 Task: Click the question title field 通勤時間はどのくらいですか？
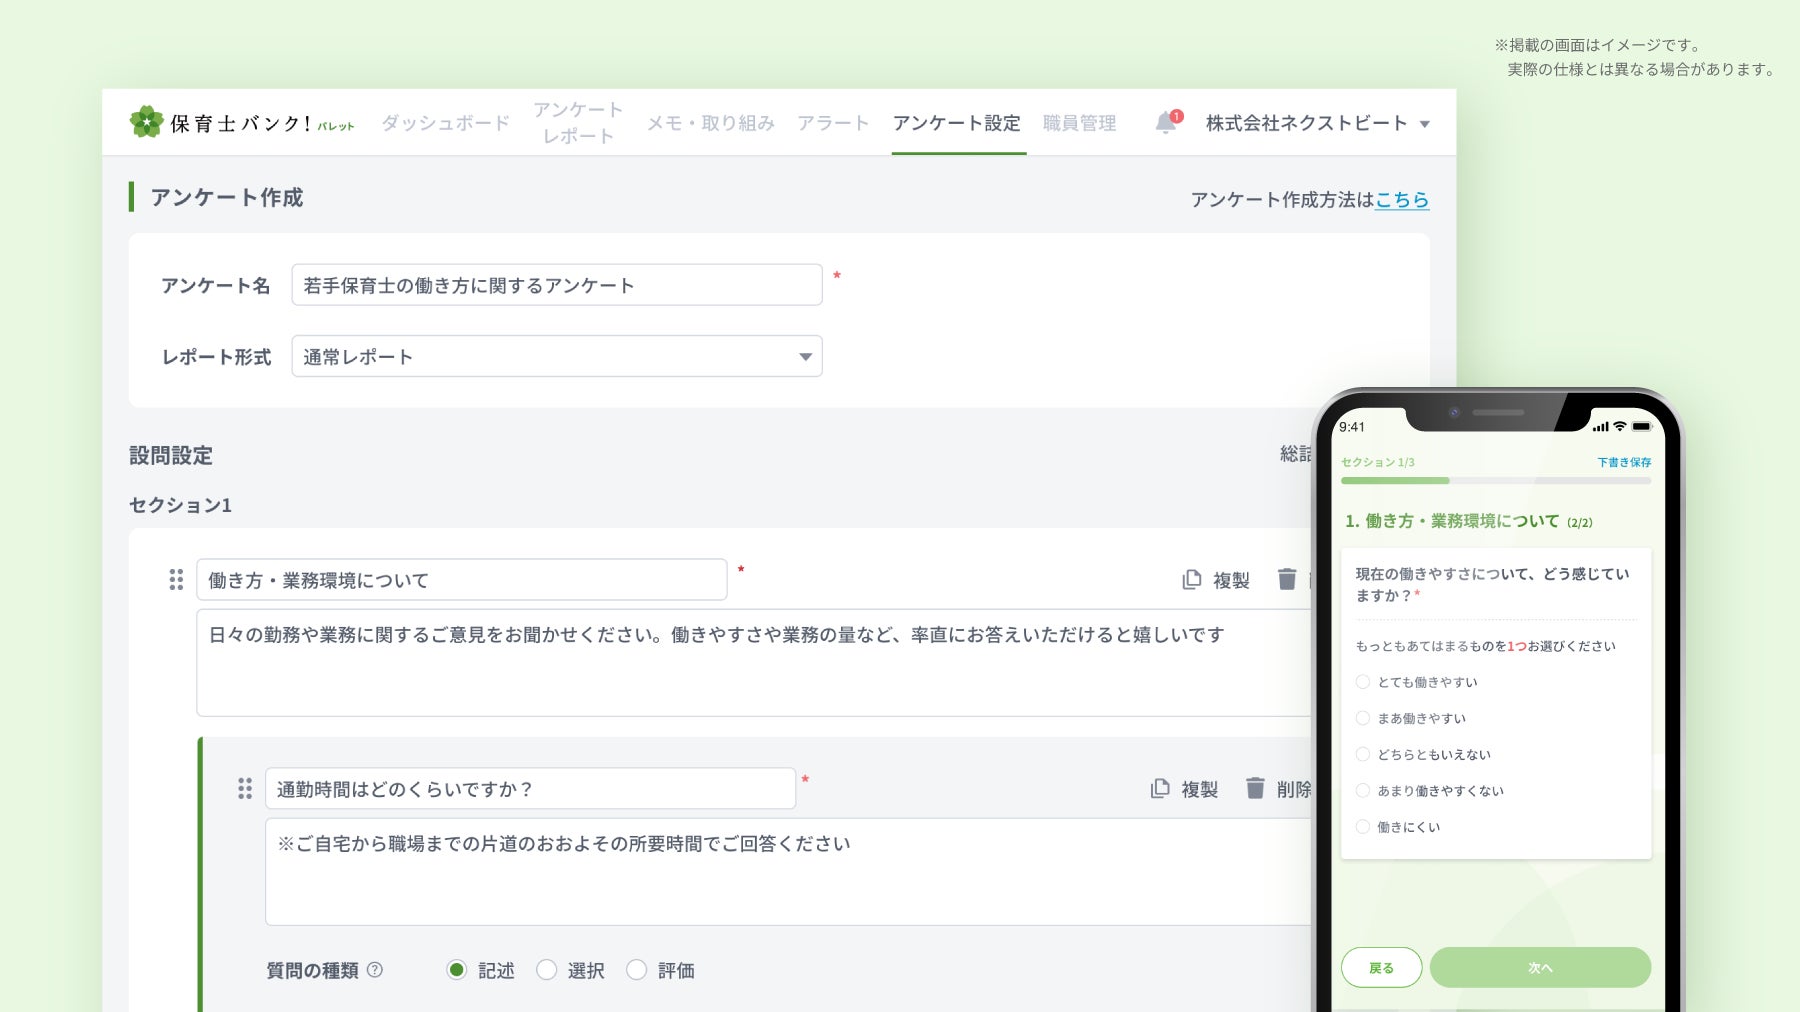(x=530, y=789)
